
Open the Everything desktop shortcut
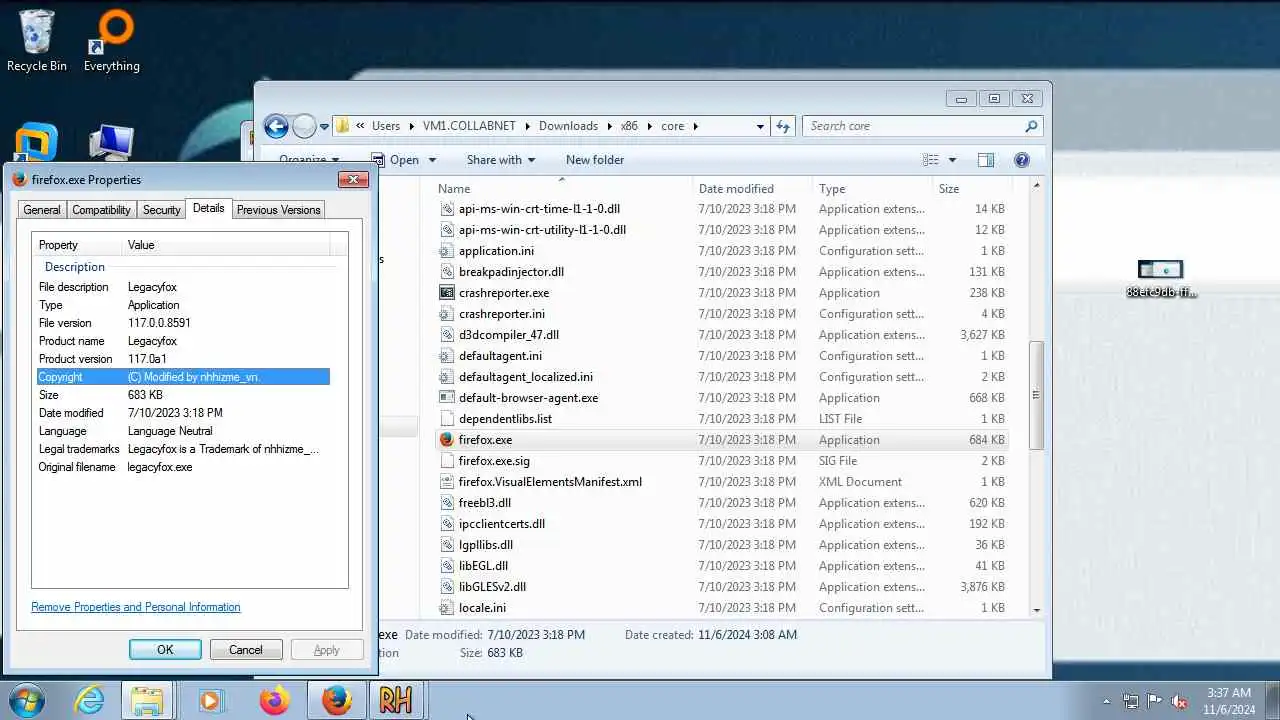(x=111, y=41)
